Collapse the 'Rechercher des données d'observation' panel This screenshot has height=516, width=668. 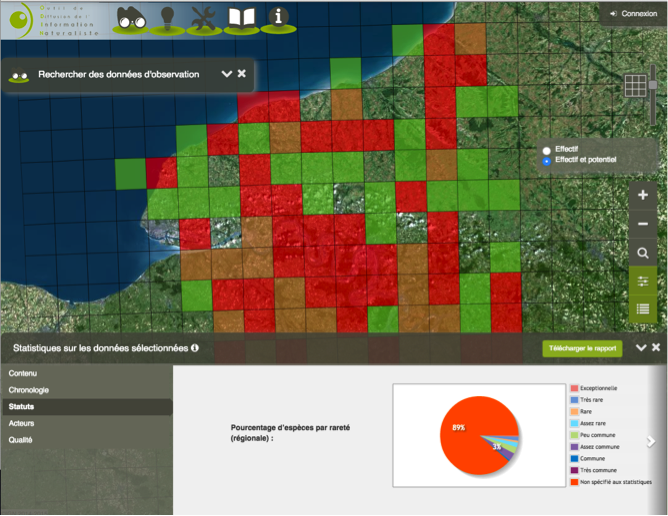tap(226, 74)
